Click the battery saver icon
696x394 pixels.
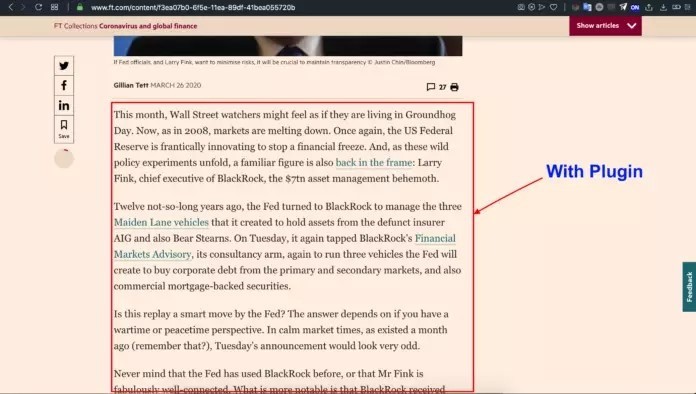point(676,7)
